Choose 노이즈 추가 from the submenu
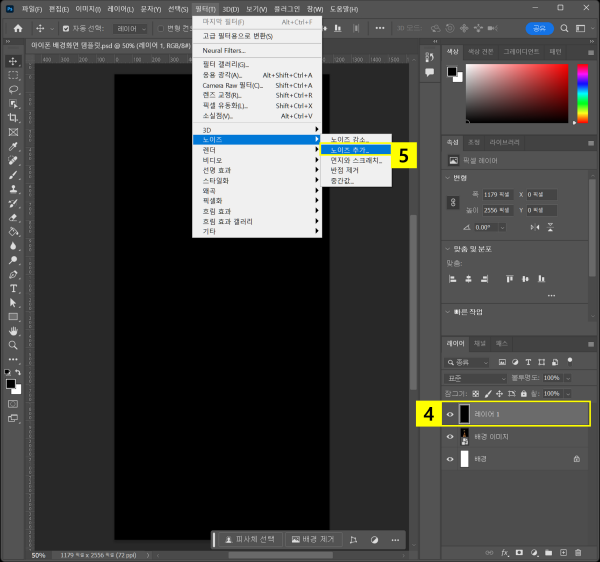 click(x=350, y=149)
